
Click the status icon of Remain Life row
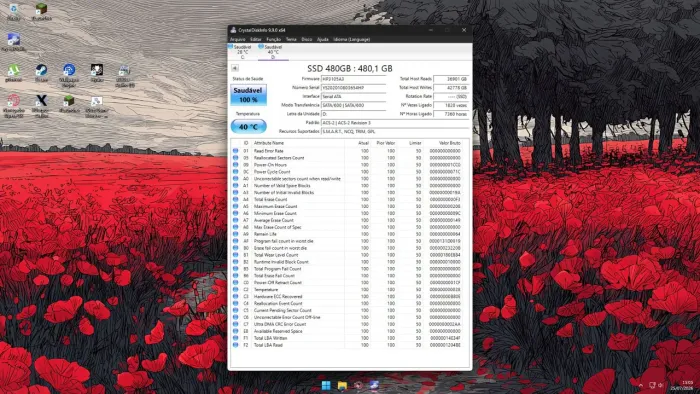click(235, 234)
